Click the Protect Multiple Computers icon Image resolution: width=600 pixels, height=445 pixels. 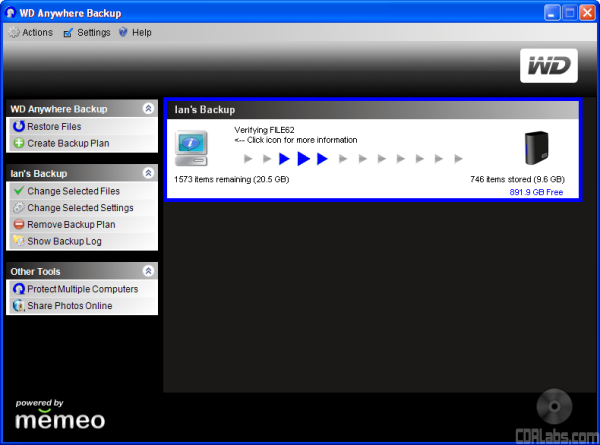click(x=19, y=289)
